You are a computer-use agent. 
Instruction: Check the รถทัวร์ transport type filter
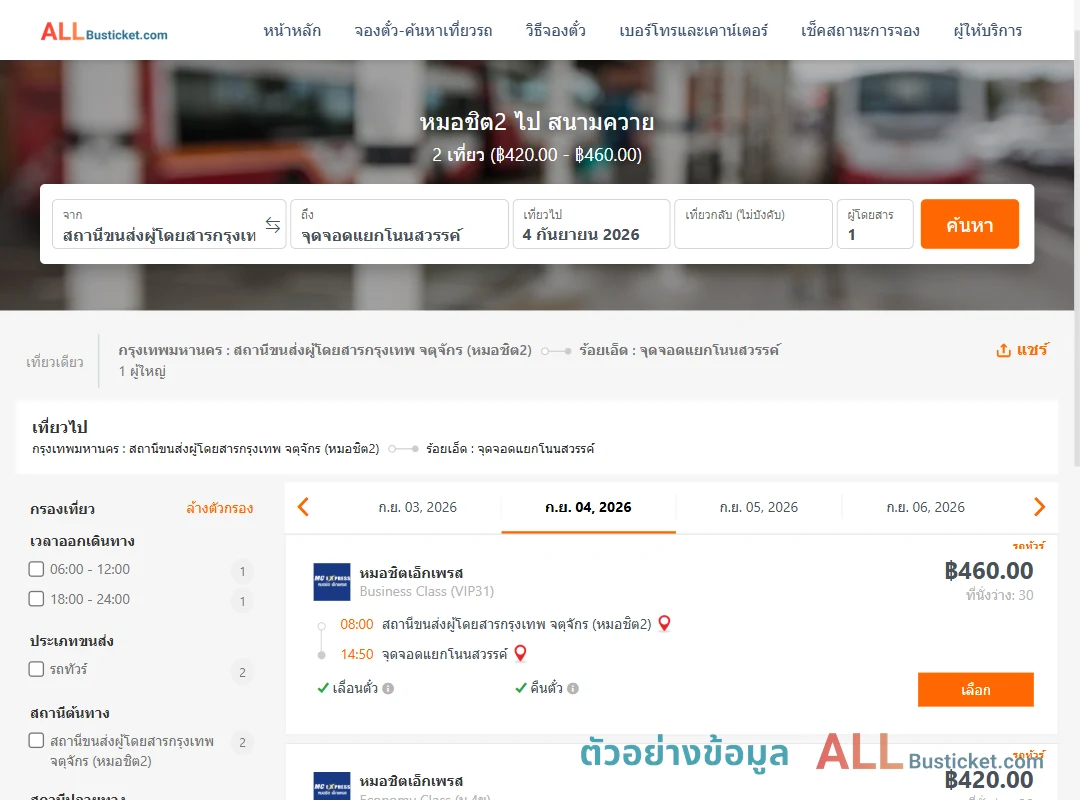[37, 669]
